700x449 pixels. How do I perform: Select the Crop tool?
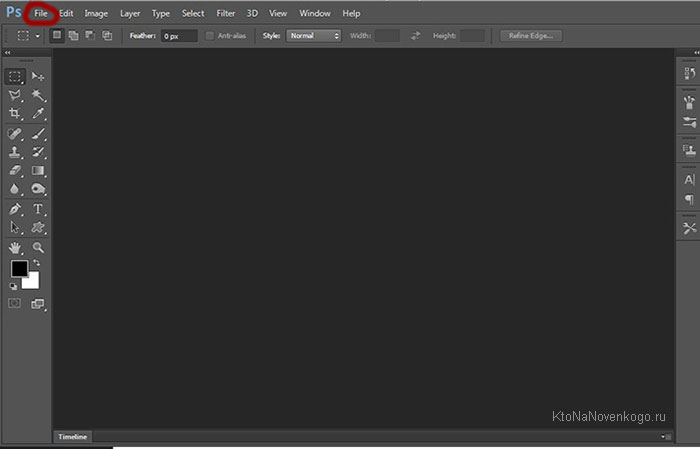pos(15,113)
